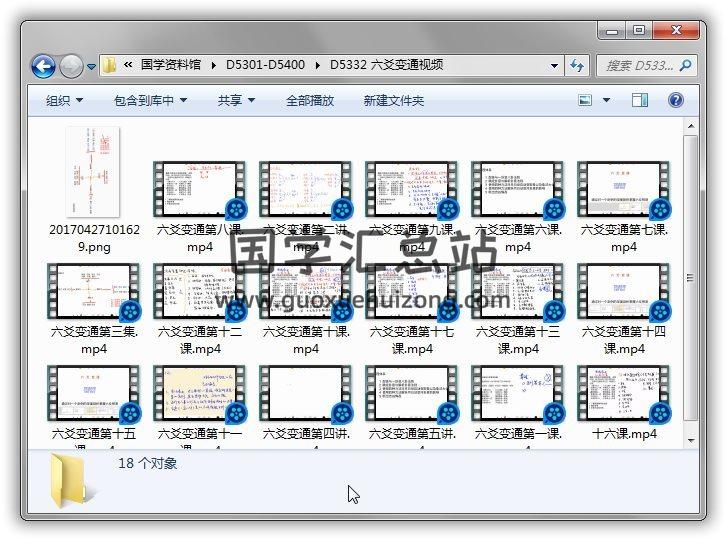Select the D5332 六爻变通视频 breadcrumb
Screen dimensions: 727x541
tap(387, 65)
